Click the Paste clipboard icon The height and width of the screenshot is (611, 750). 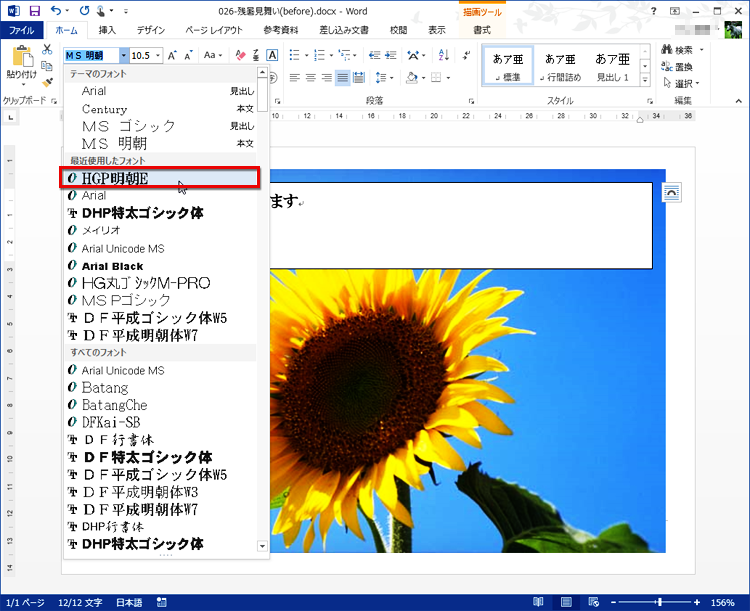coord(22,56)
